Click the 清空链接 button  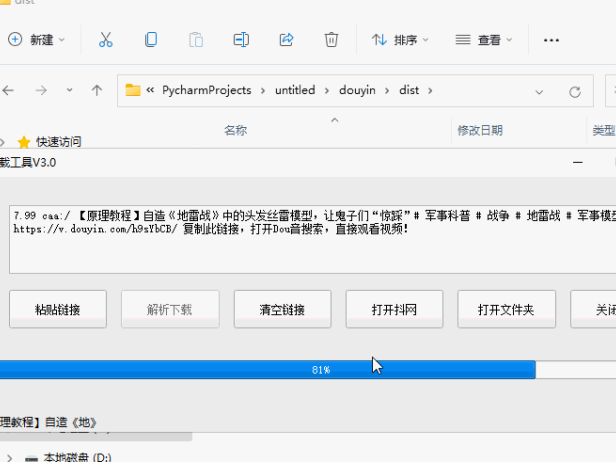[x=282, y=310]
